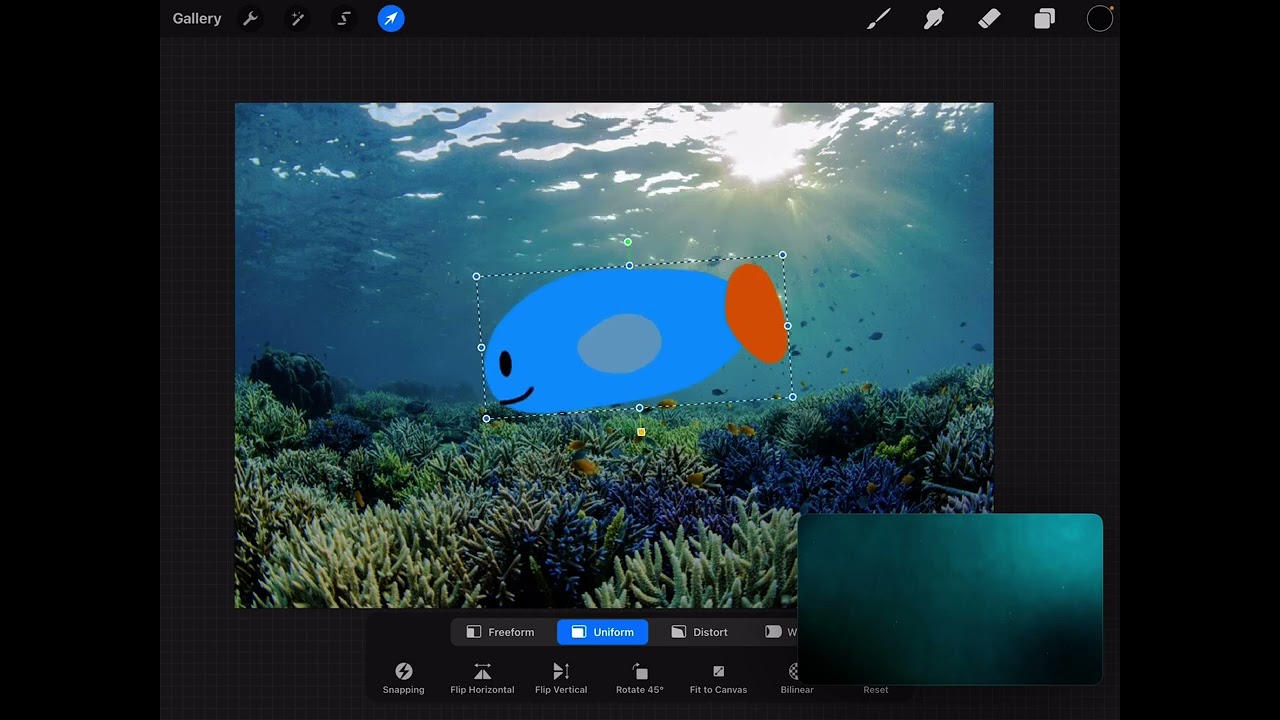Return to the Gallery
The width and height of the screenshot is (1280, 720).
pos(197,19)
